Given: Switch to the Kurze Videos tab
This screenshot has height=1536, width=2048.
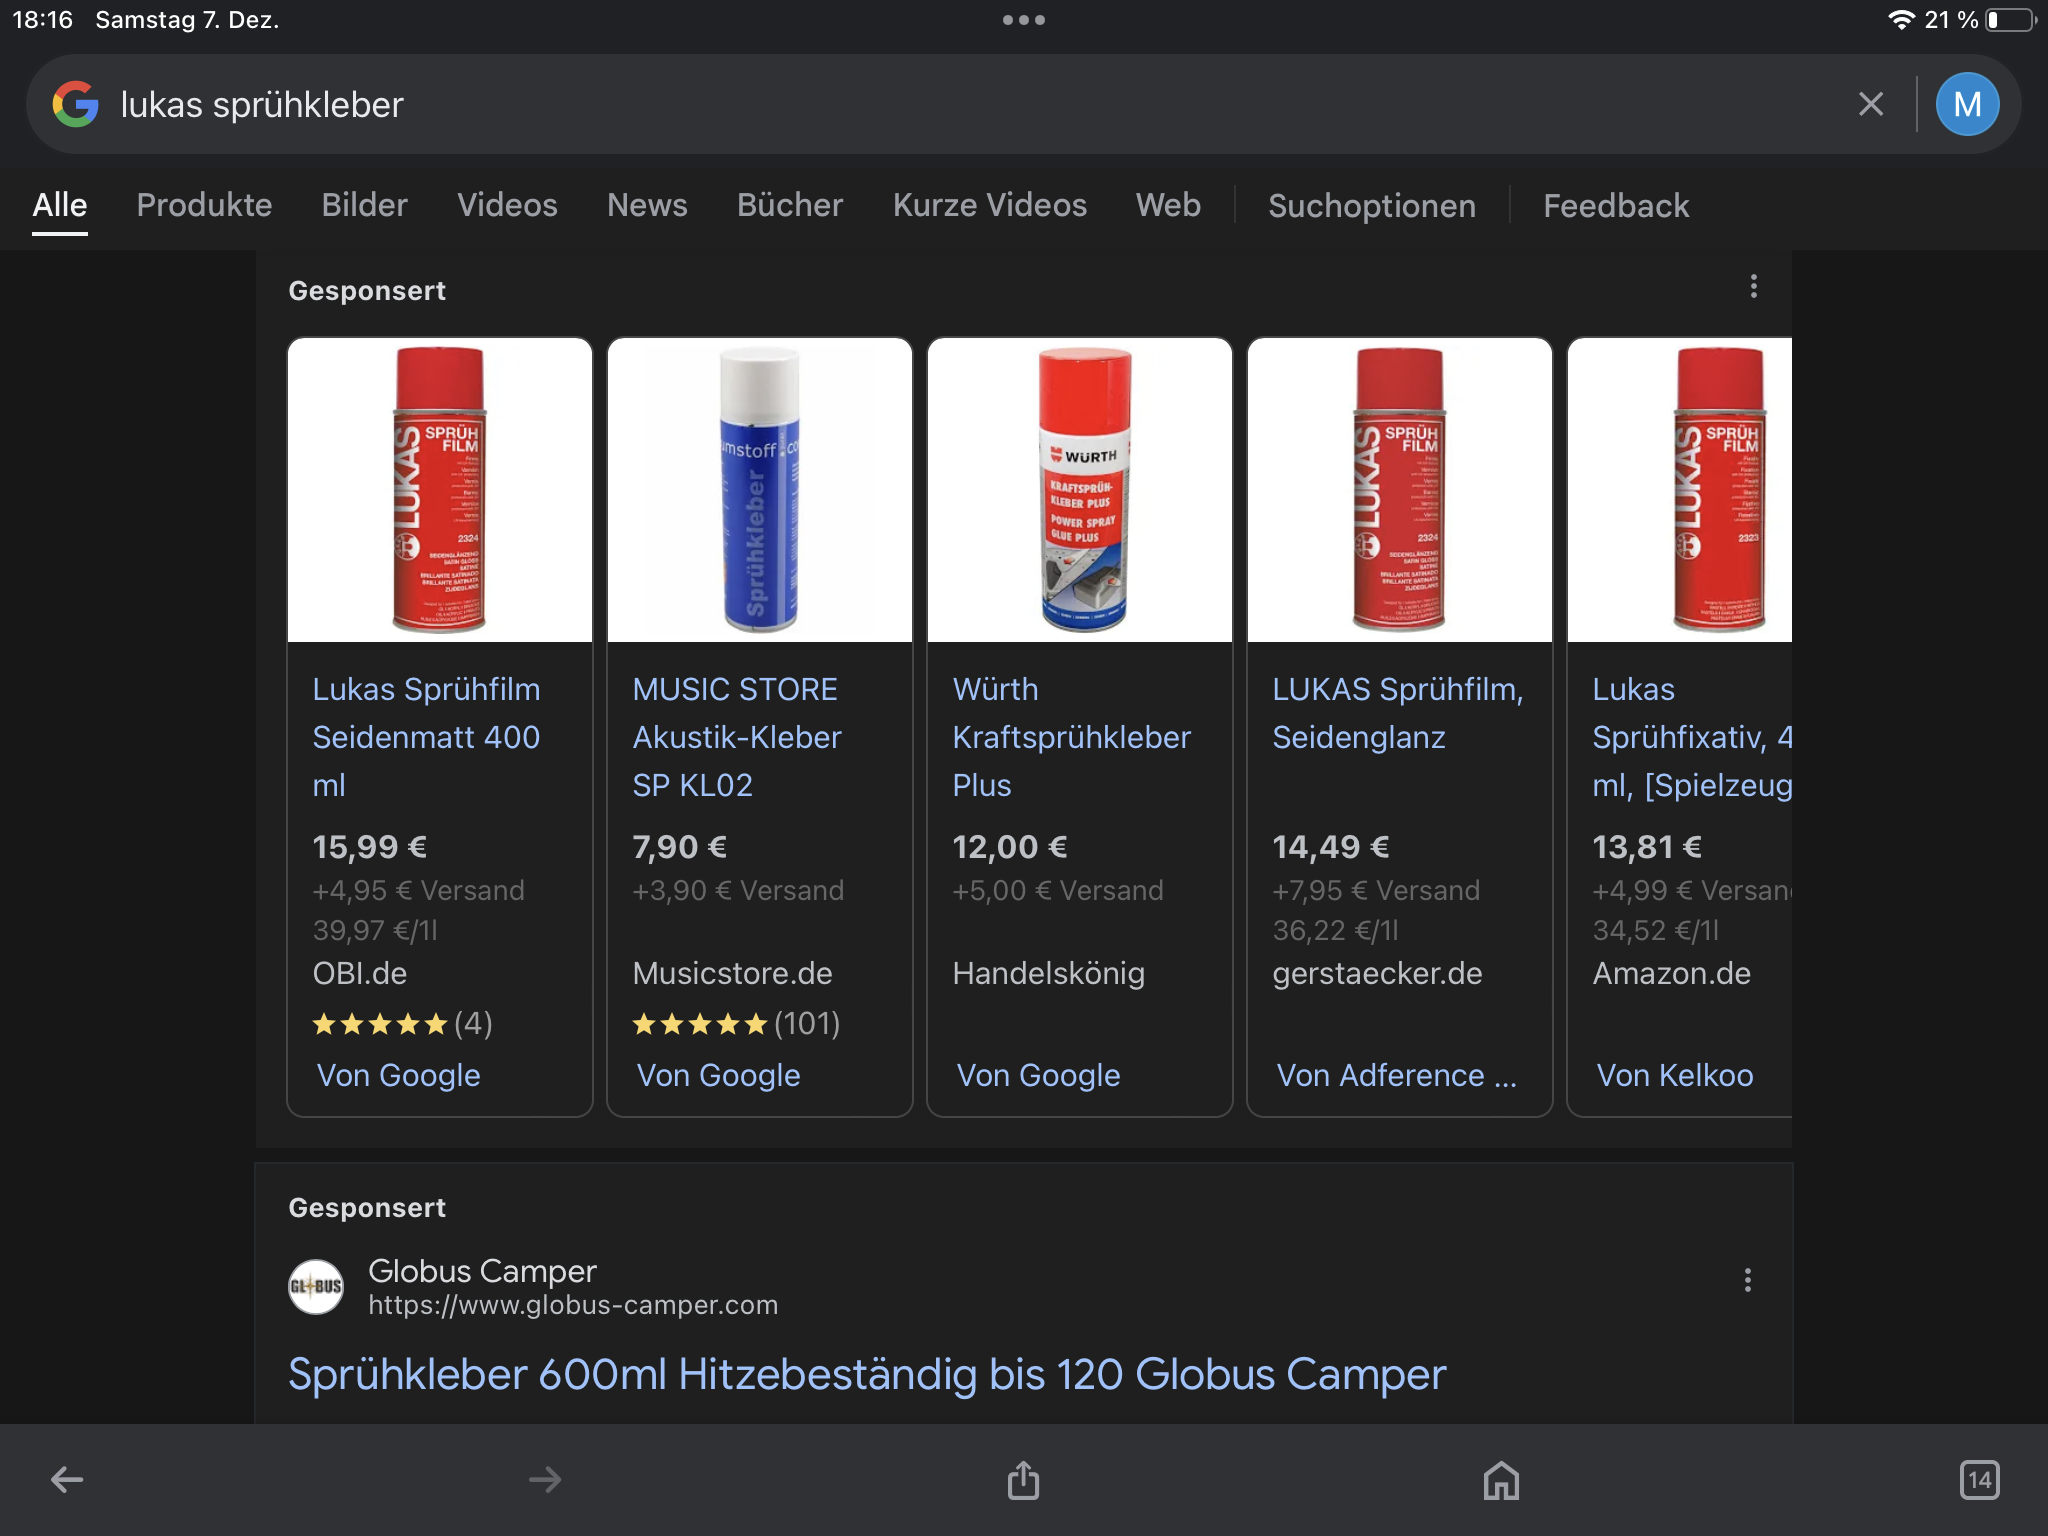Looking at the screenshot, I should tap(990, 205).
